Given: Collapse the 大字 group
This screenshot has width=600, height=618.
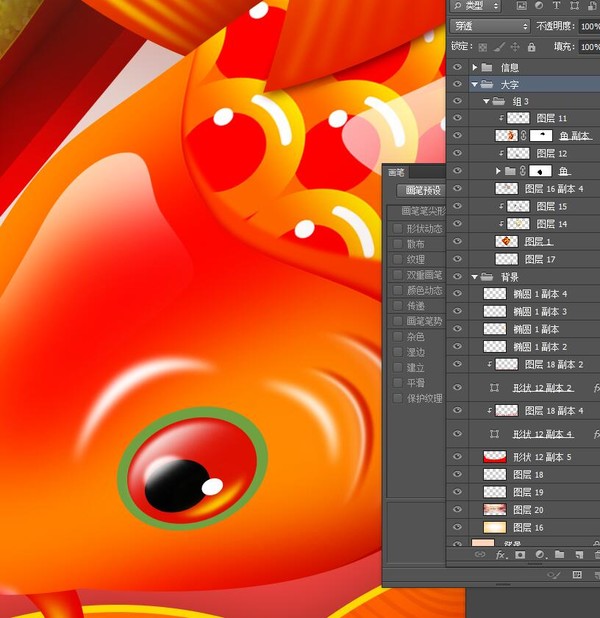Looking at the screenshot, I should [x=475, y=84].
